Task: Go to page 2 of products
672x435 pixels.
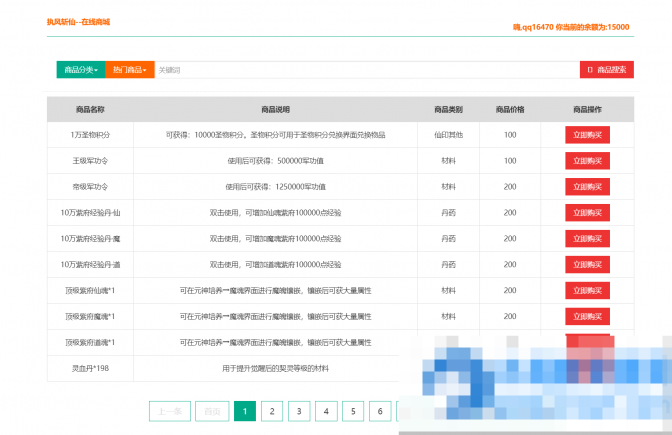Action: click(x=271, y=410)
